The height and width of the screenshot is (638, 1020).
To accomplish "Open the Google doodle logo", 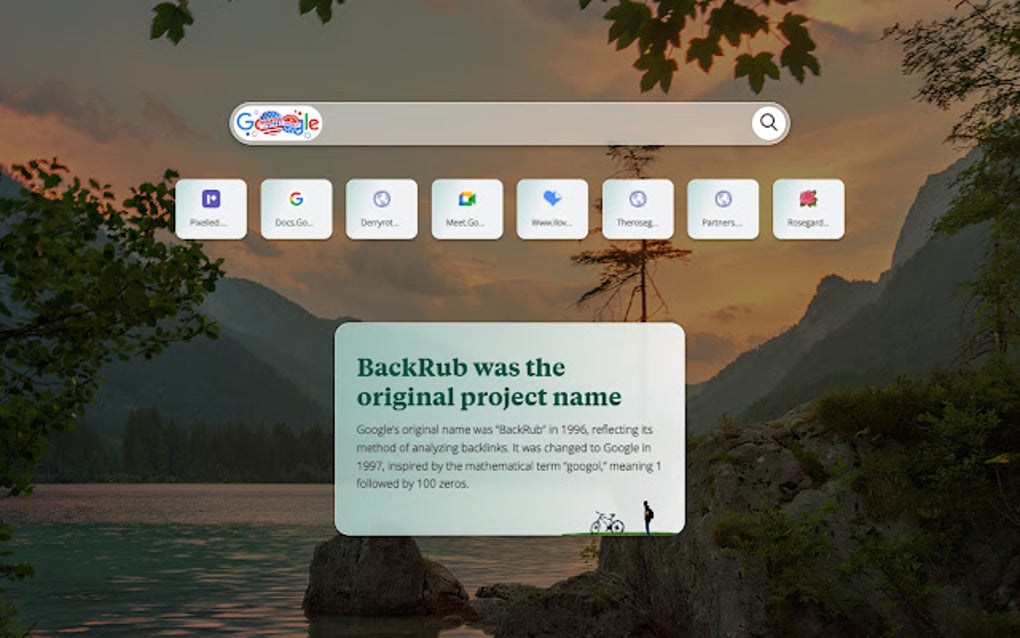I will tap(279, 123).
